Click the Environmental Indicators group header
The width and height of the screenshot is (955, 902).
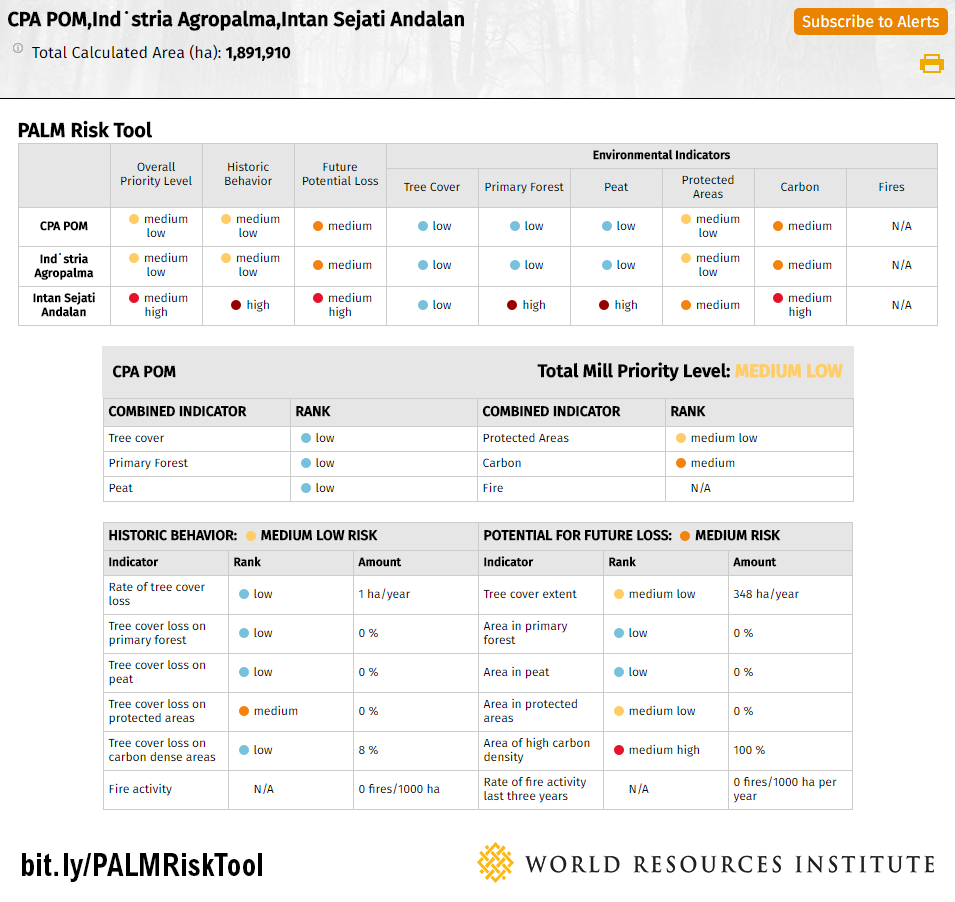pyautogui.click(x=661, y=155)
